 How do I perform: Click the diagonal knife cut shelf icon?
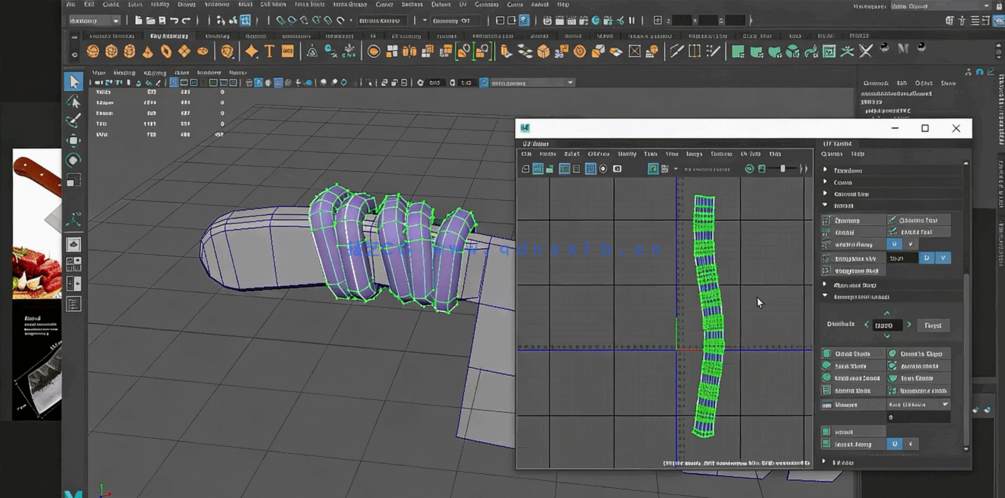676,51
